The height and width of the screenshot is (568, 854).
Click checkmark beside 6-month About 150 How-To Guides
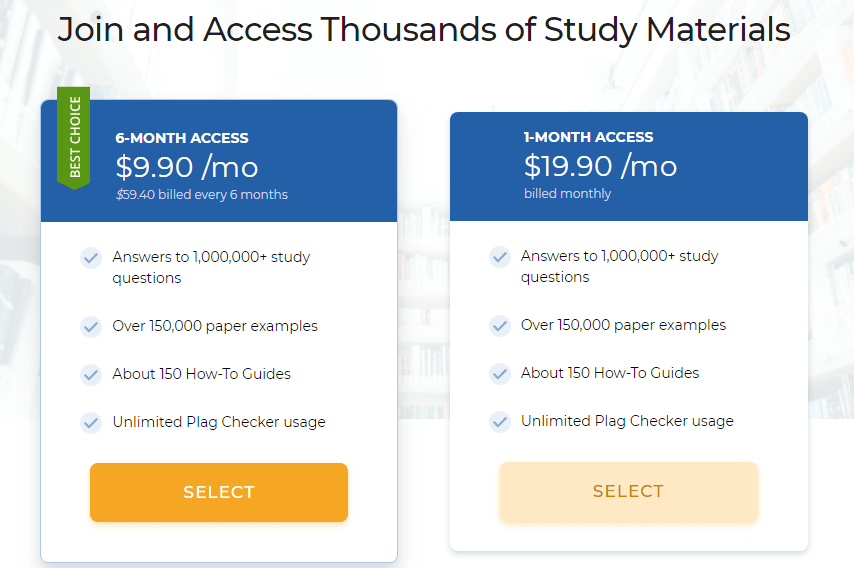tap(91, 375)
